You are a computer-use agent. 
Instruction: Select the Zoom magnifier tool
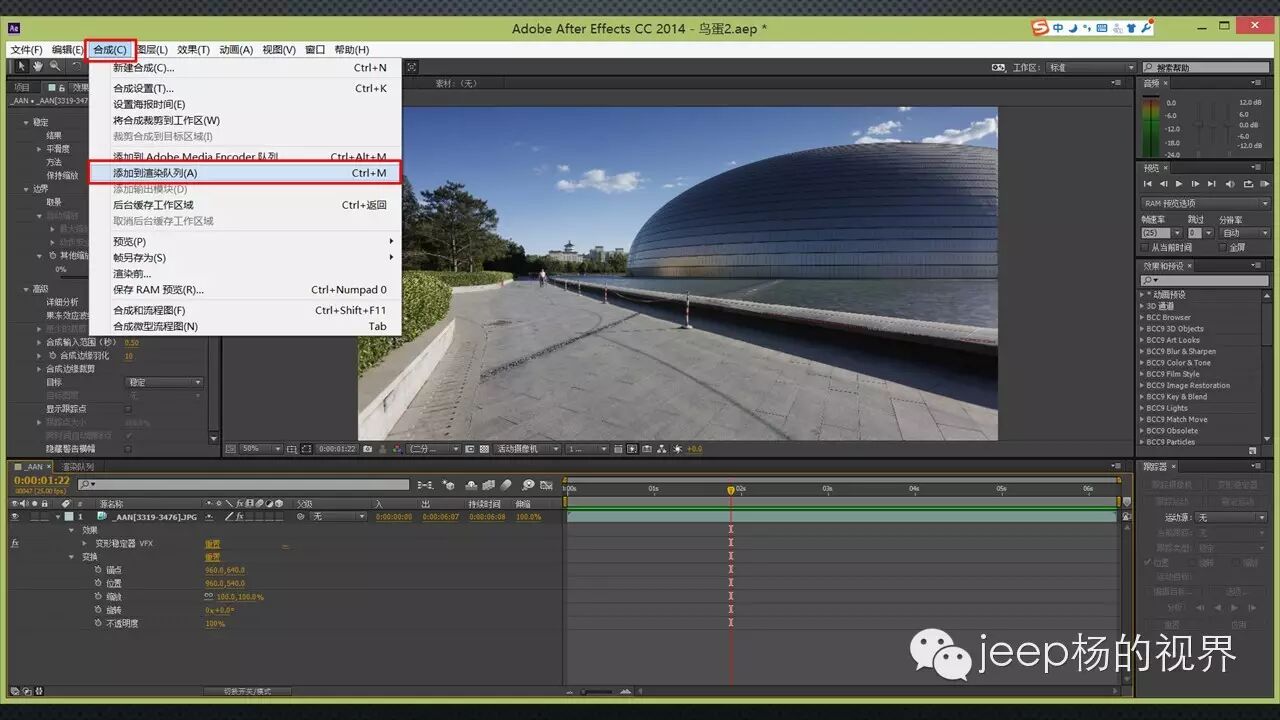(x=55, y=67)
